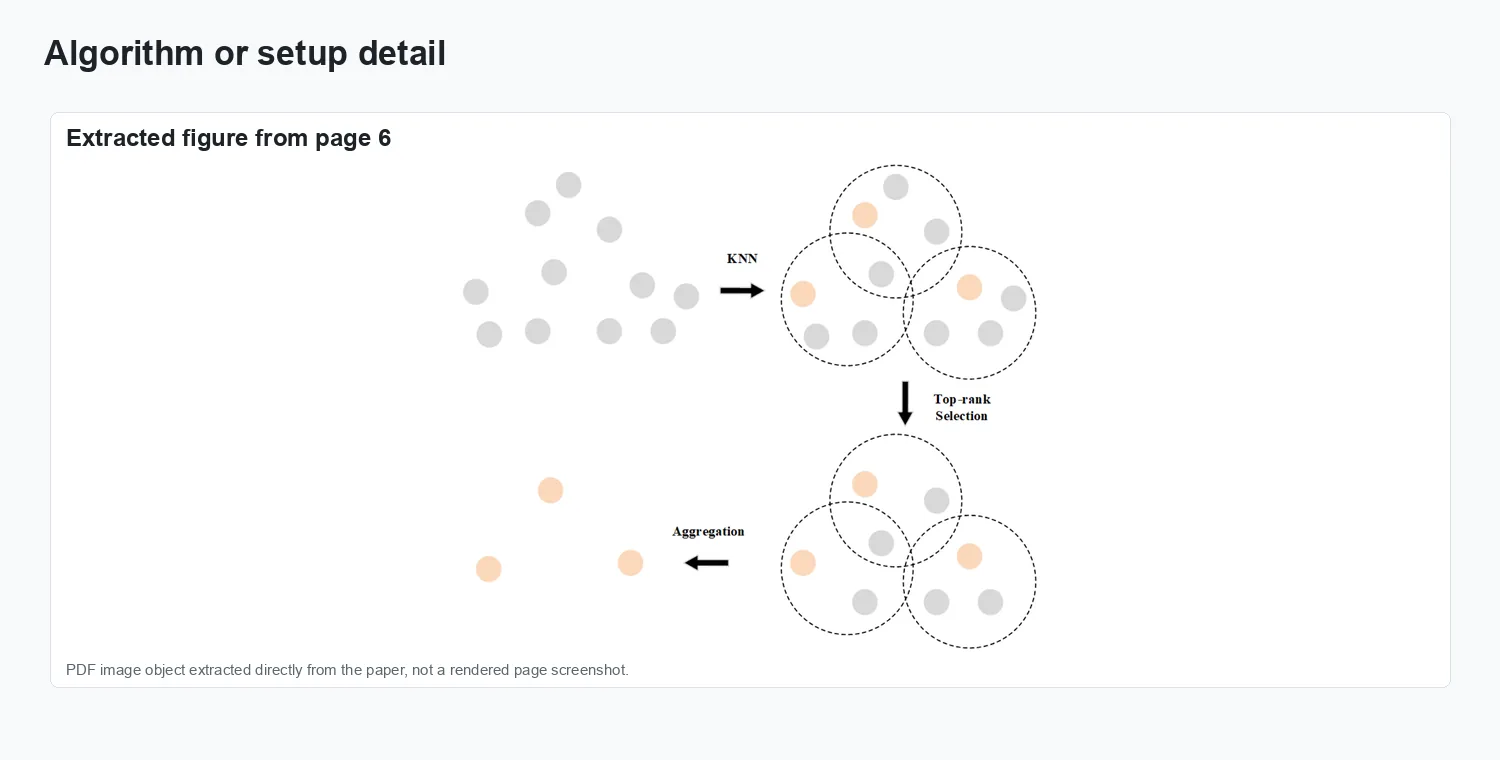Click the Top-rank Selection down arrow
This screenshot has height=760, width=1500.
pos(905,403)
